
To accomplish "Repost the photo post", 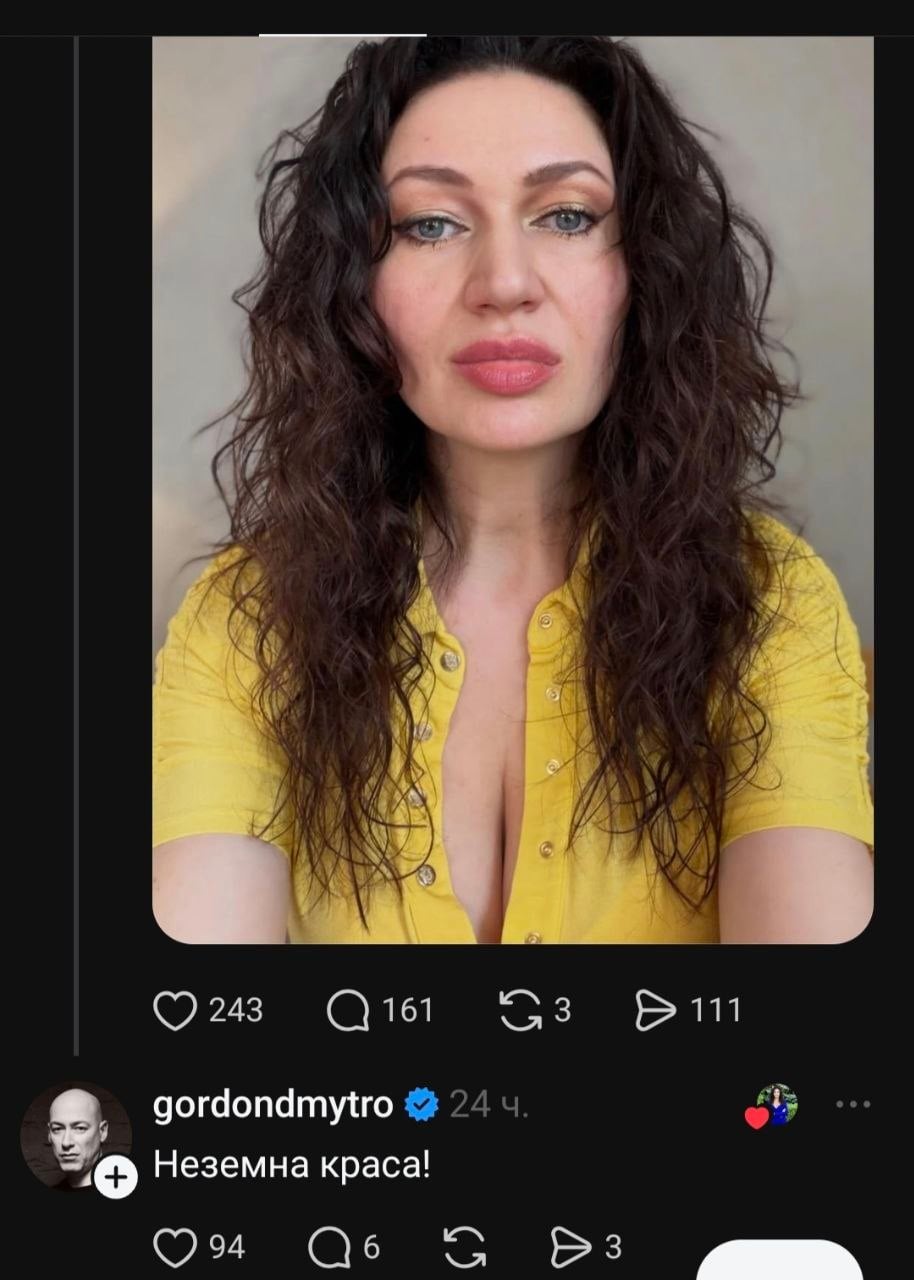I will (x=518, y=1010).
